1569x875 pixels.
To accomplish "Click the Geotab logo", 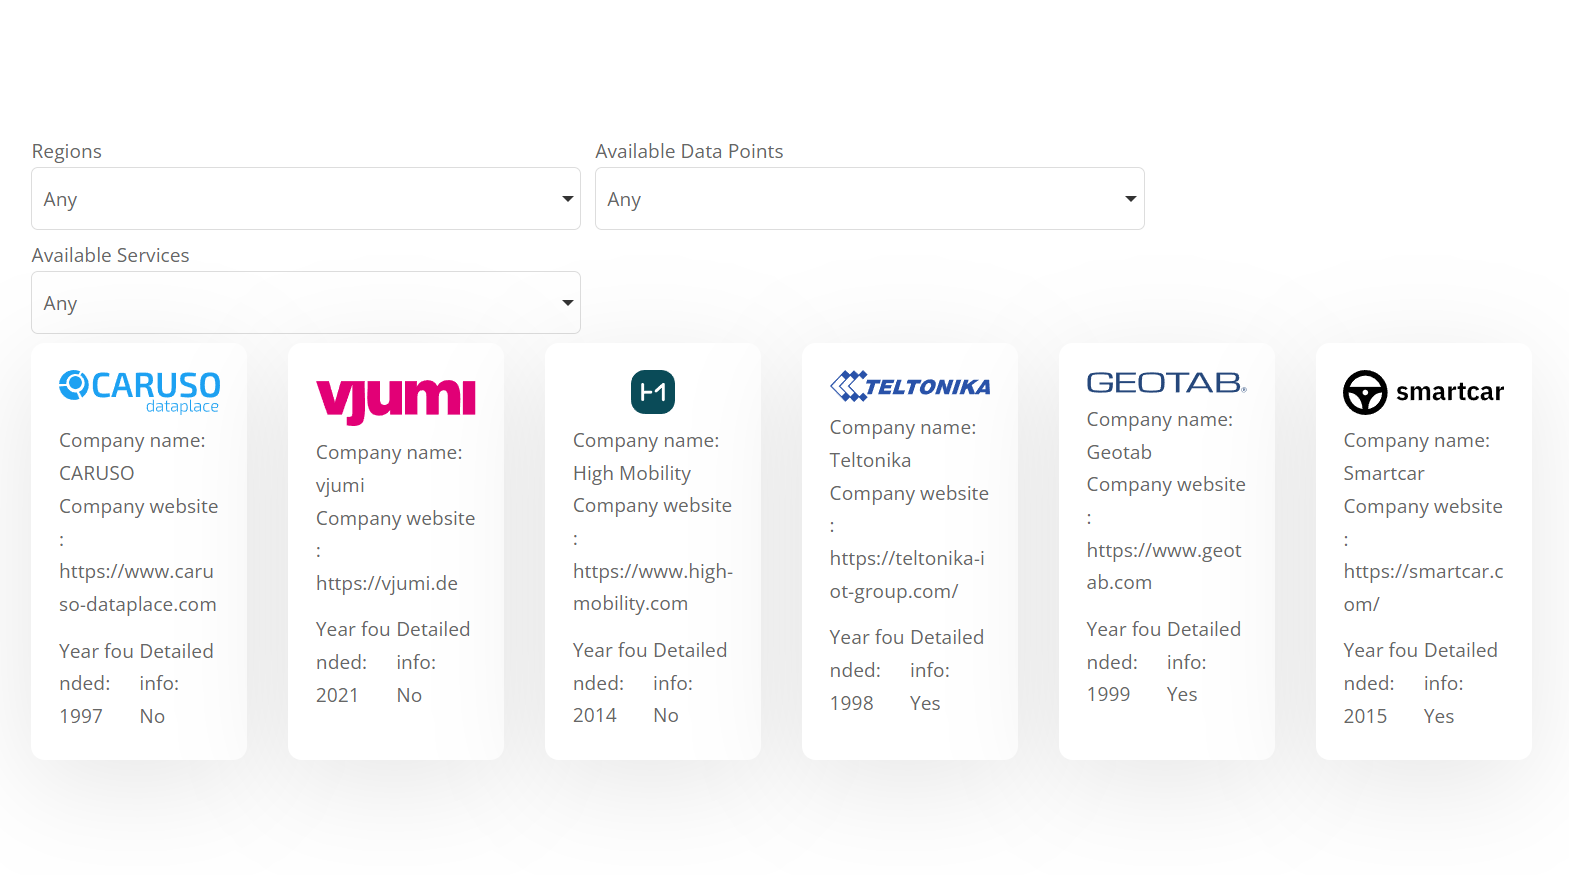I will tap(1166, 382).
